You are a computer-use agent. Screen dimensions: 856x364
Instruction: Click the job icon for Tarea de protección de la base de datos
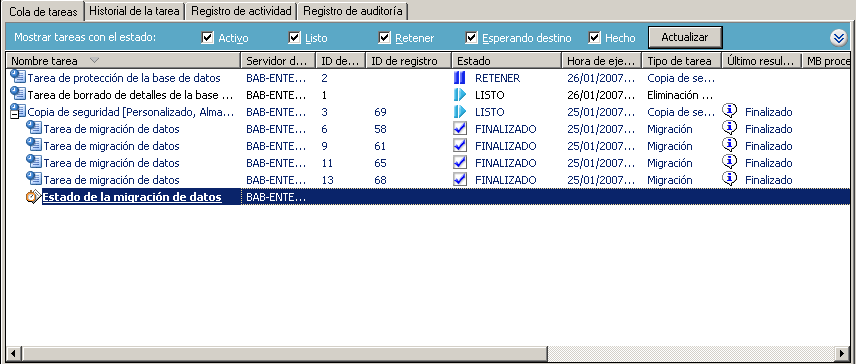pos(19,77)
